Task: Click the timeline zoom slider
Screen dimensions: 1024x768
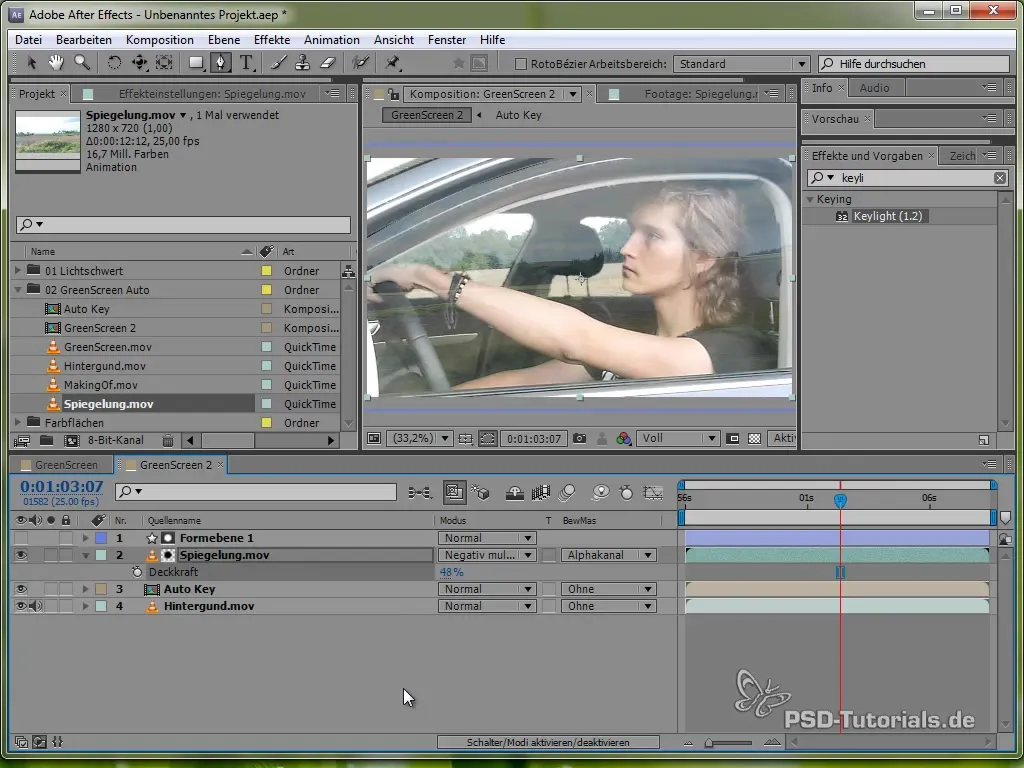Action: (x=730, y=743)
